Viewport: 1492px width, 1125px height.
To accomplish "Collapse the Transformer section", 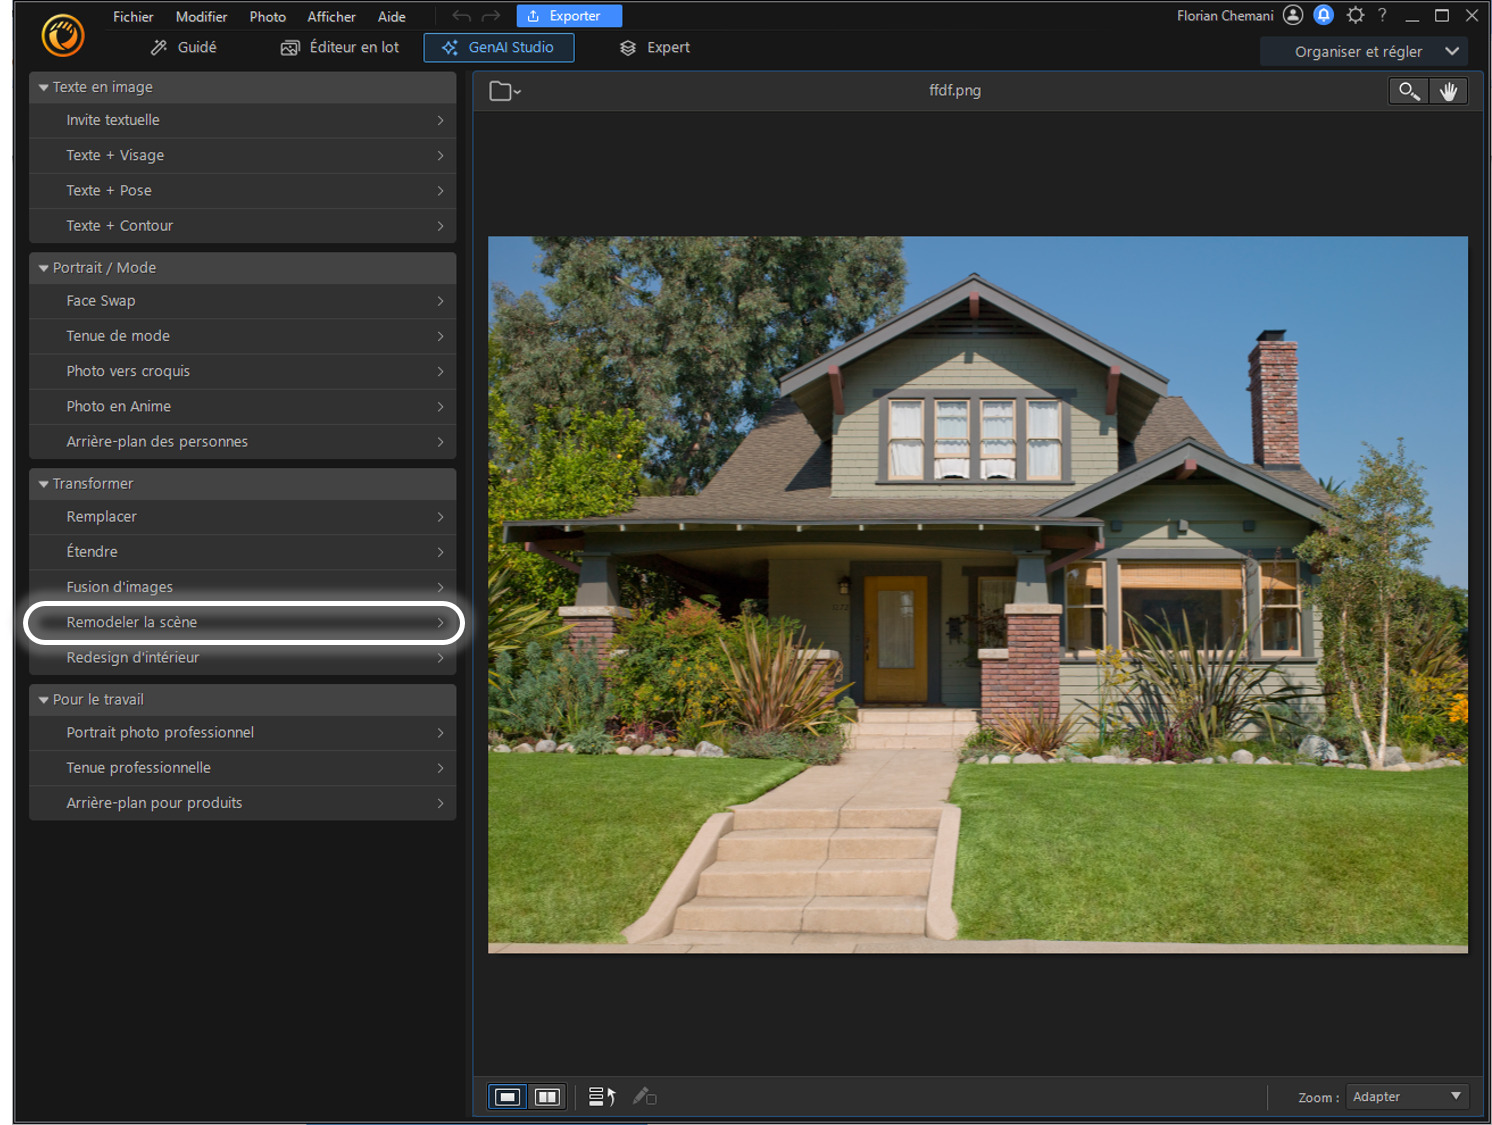I will (x=44, y=484).
